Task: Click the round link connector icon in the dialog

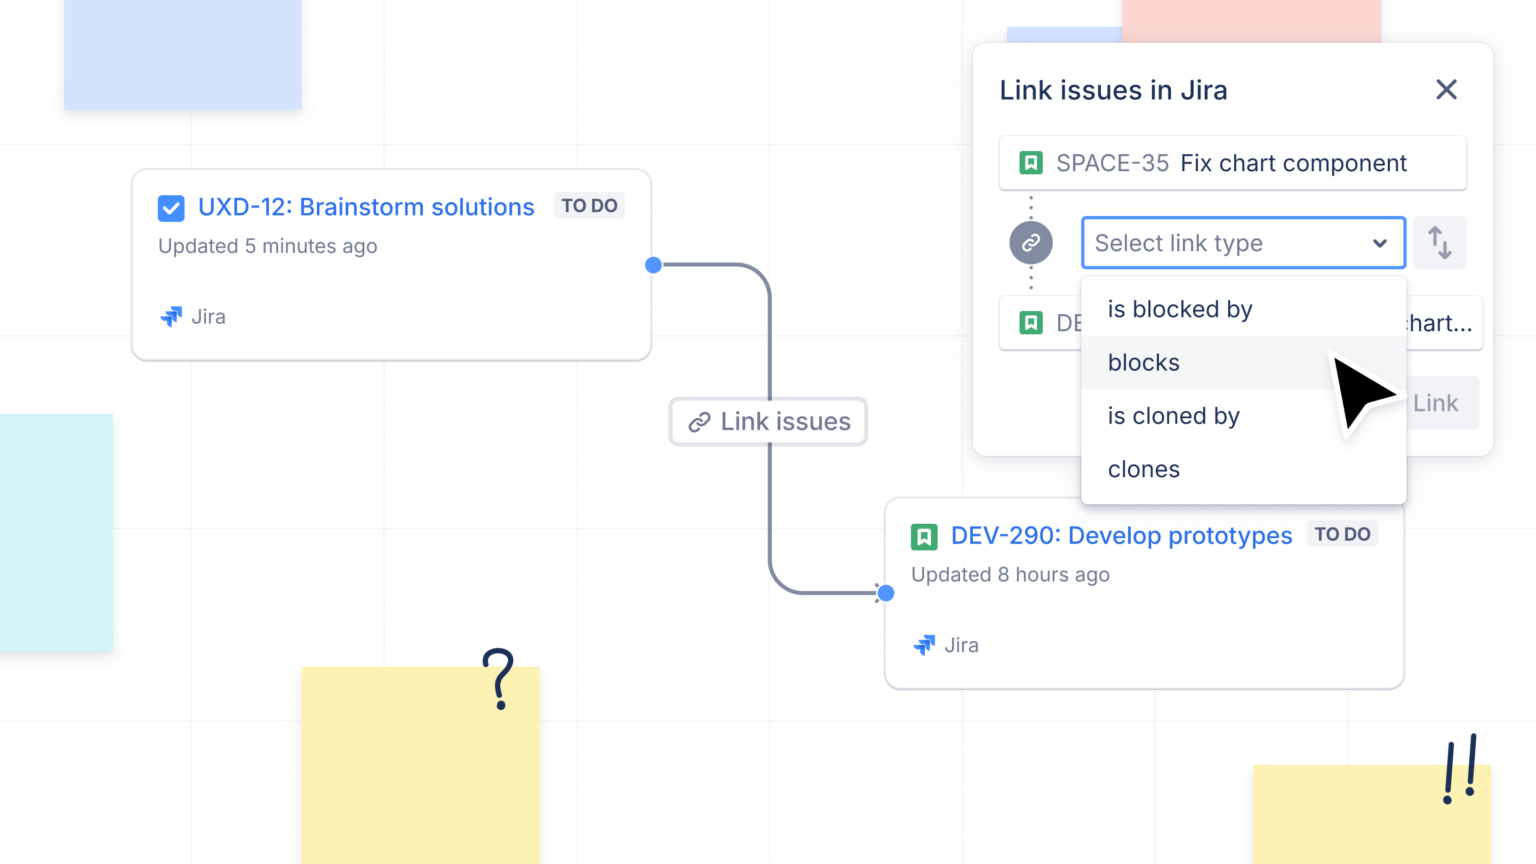Action: (1031, 242)
